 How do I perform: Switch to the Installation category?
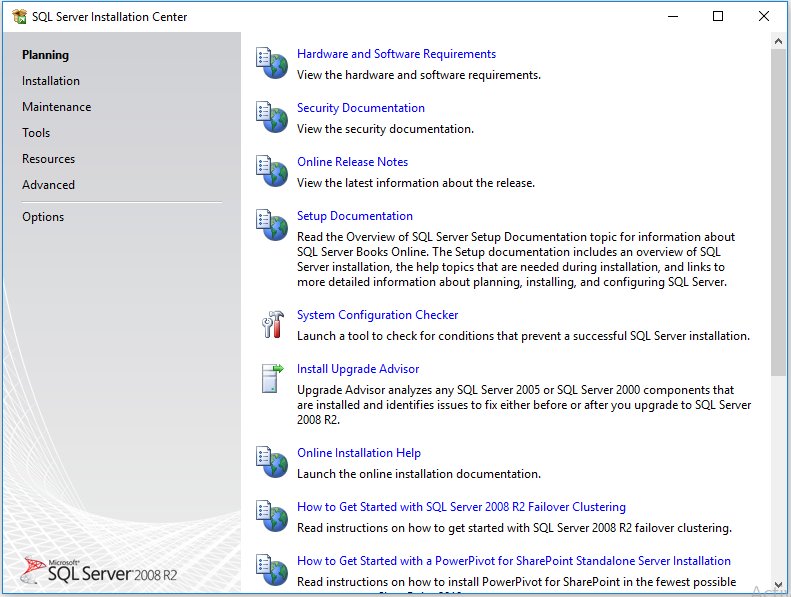[51, 81]
